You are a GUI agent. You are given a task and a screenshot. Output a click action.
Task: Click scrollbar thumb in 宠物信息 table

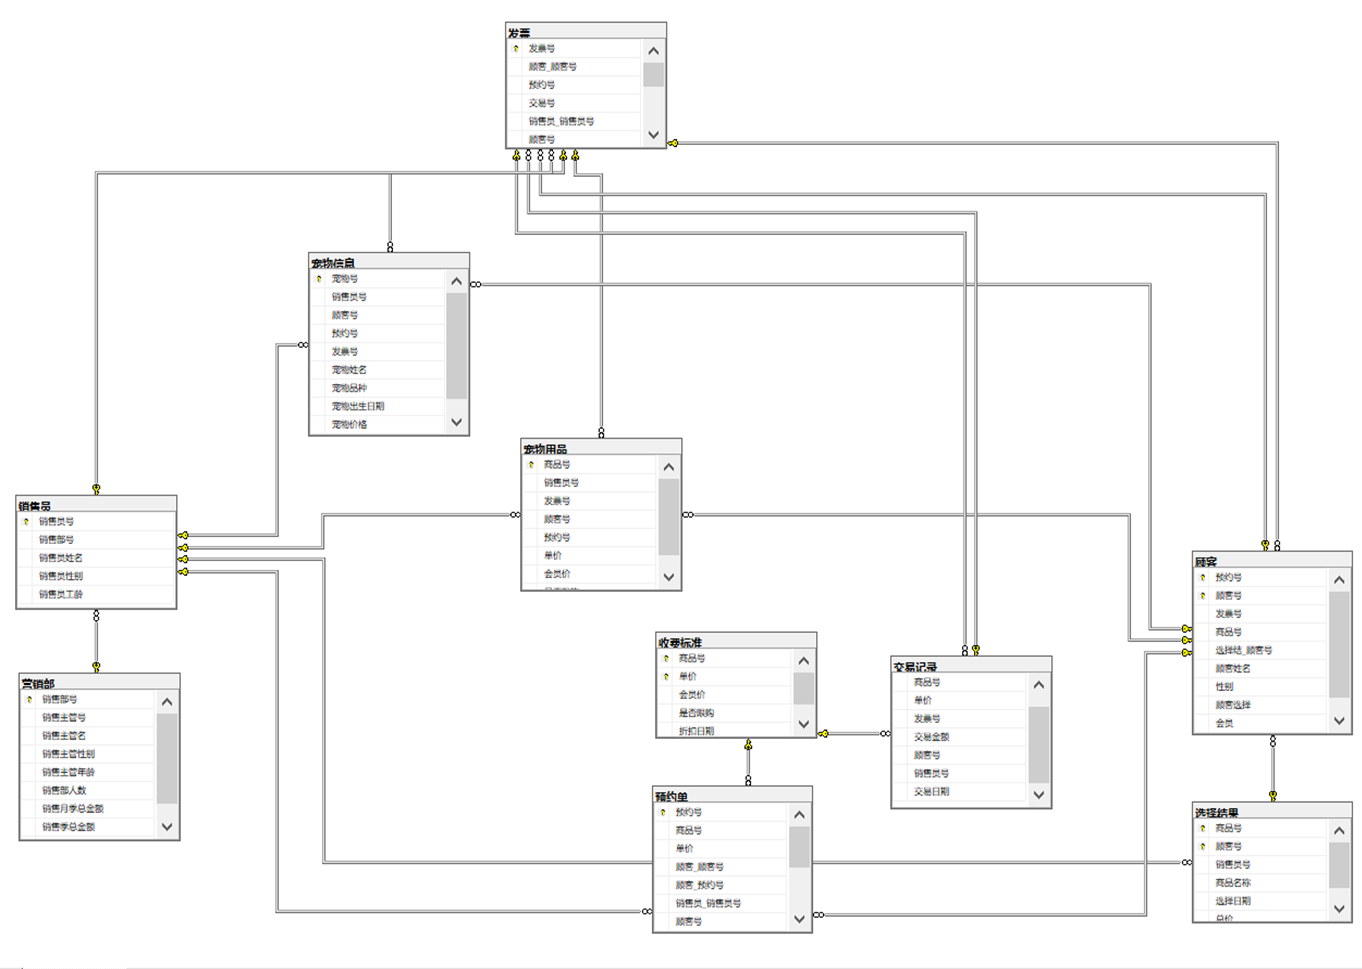point(456,346)
